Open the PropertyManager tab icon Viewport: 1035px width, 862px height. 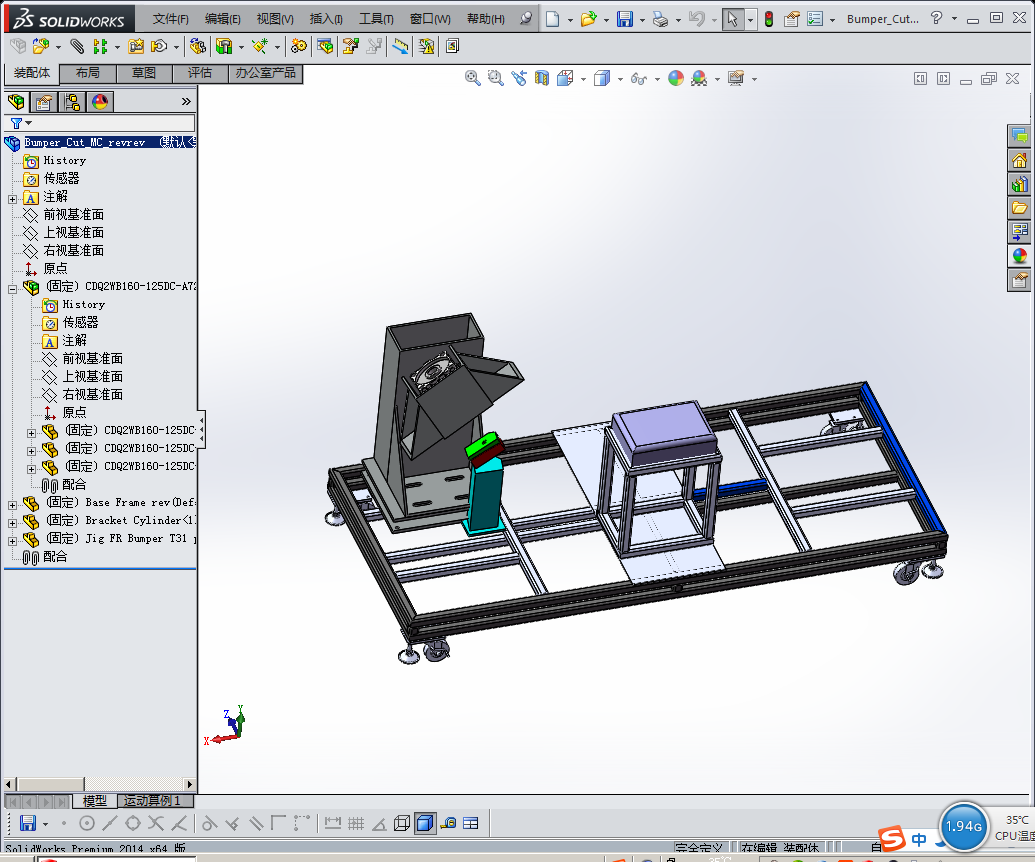tap(44, 102)
